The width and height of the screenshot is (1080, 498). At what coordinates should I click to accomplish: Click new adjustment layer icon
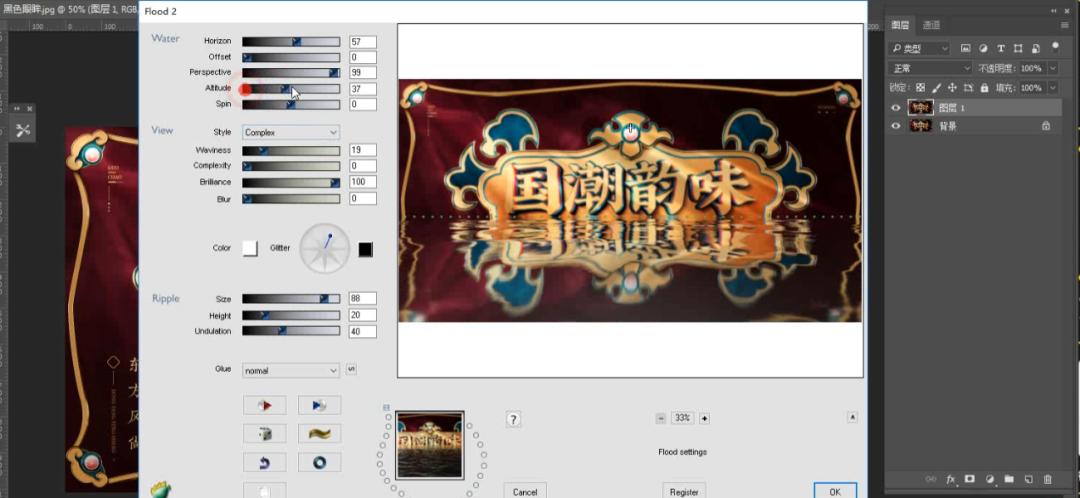coord(990,479)
